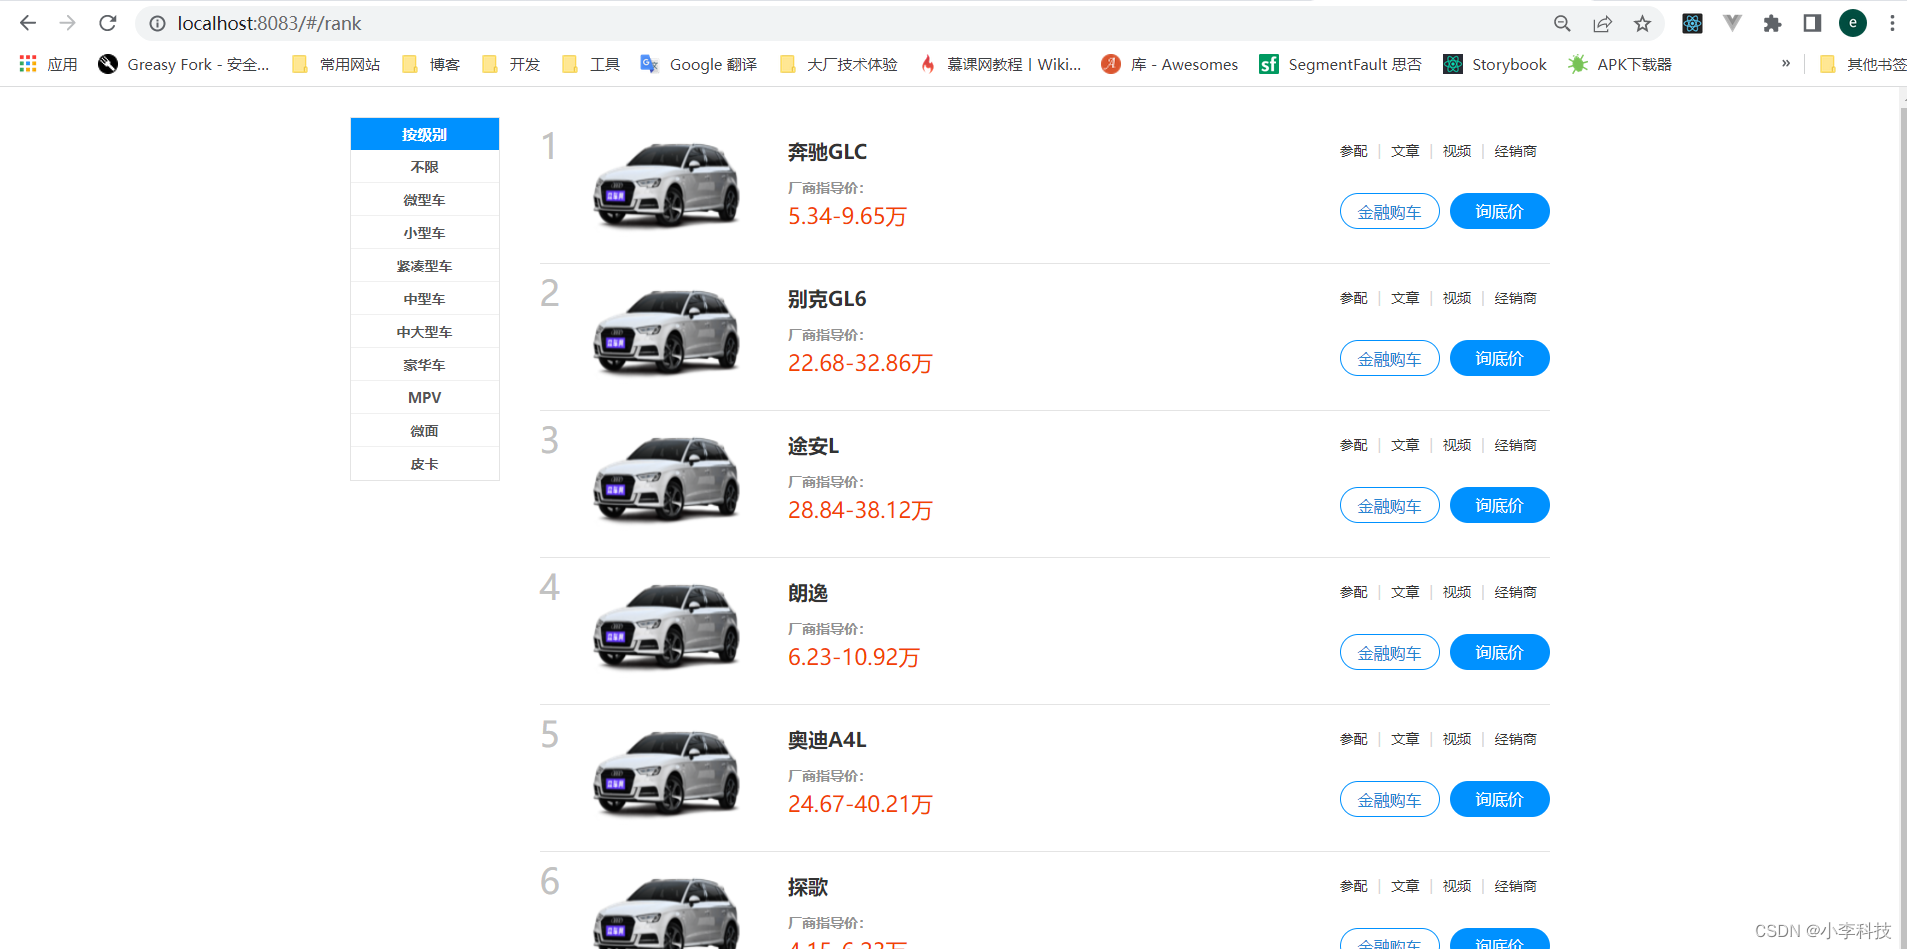Filter by 中型车
This screenshot has width=1907, height=949.
pyautogui.click(x=425, y=299)
